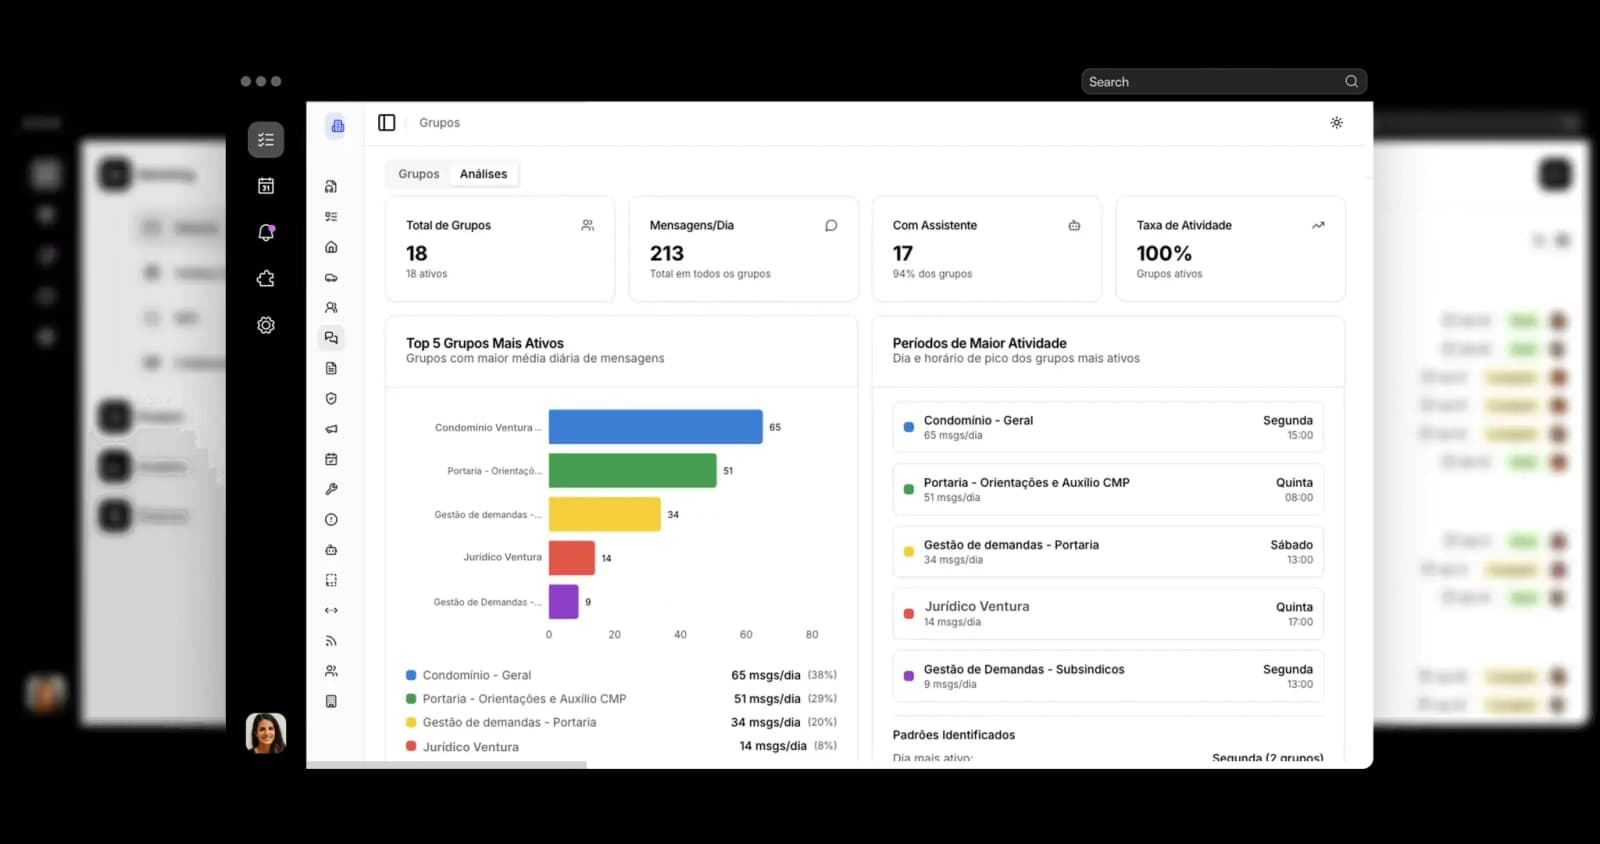This screenshot has width=1600, height=844.
Task: Click the robot assistant sidebar icon
Action: [331, 550]
